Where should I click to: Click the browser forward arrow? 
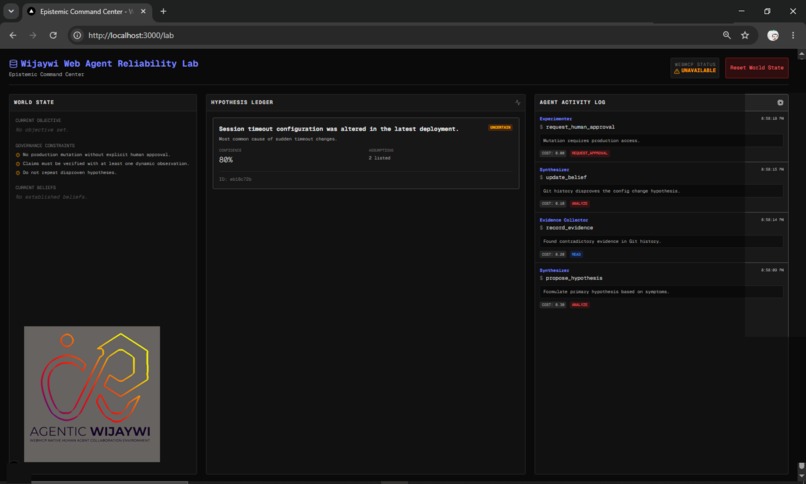[33, 35]
